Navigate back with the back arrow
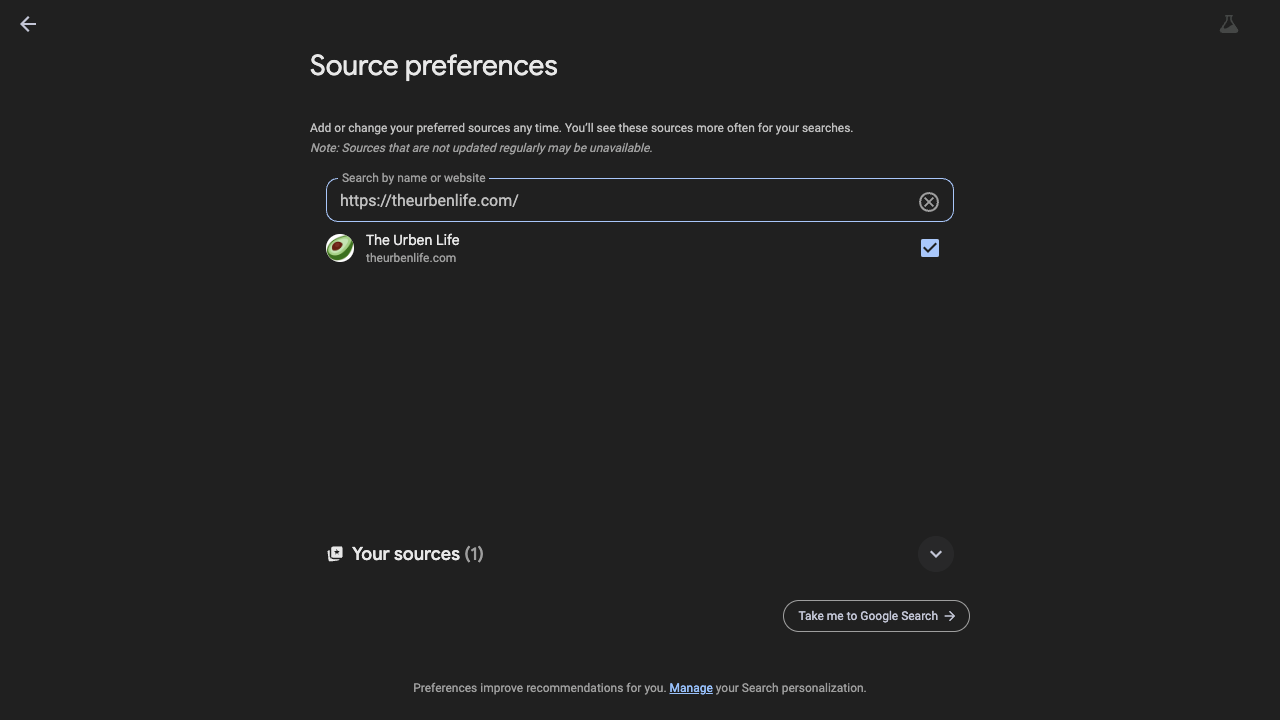The width and height of the screenshot is (1280, 720). click(x=27, y=24)
